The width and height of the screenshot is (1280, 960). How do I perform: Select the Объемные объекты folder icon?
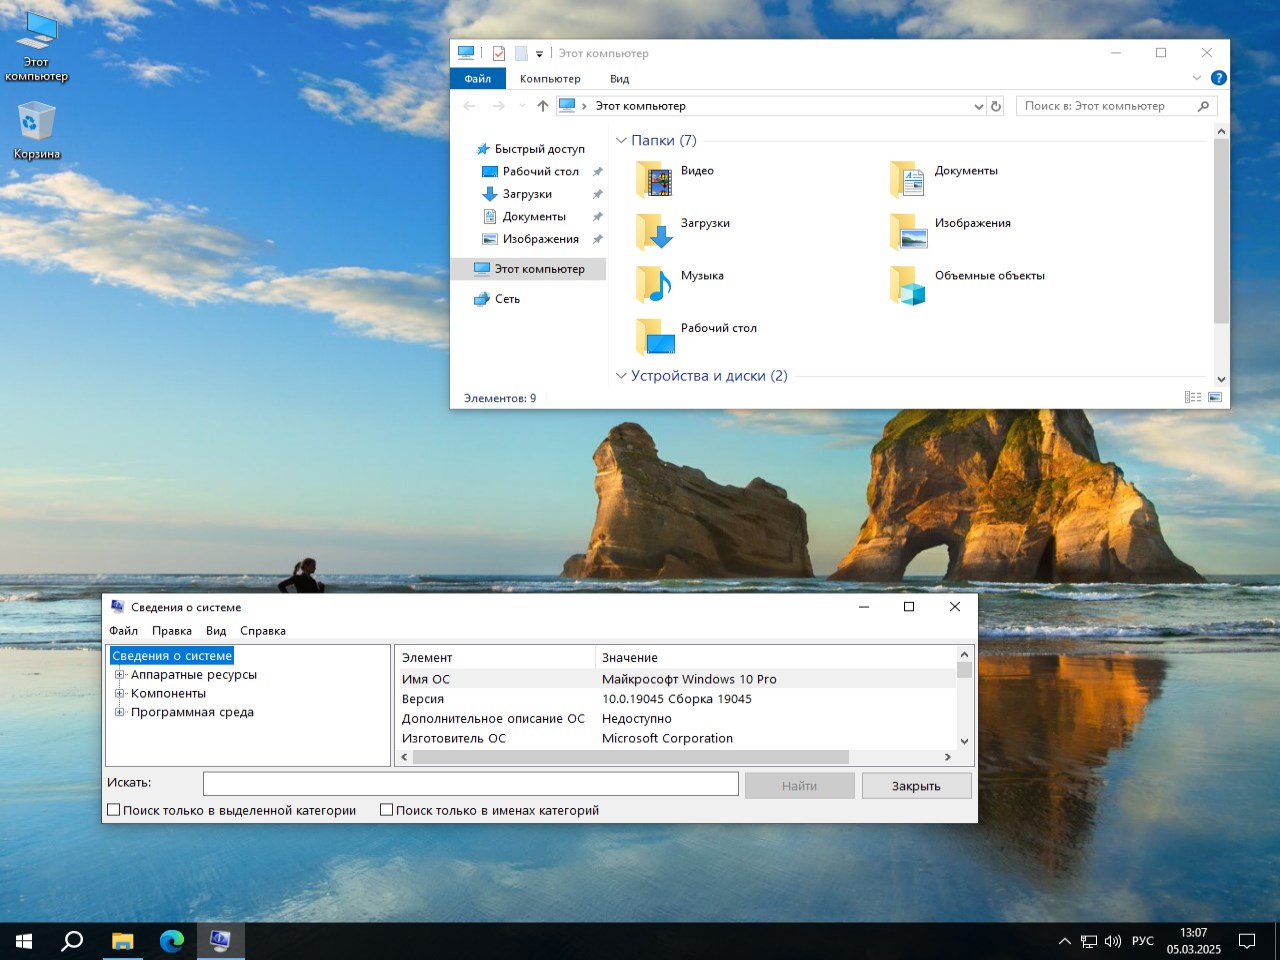tap(909, 284)
